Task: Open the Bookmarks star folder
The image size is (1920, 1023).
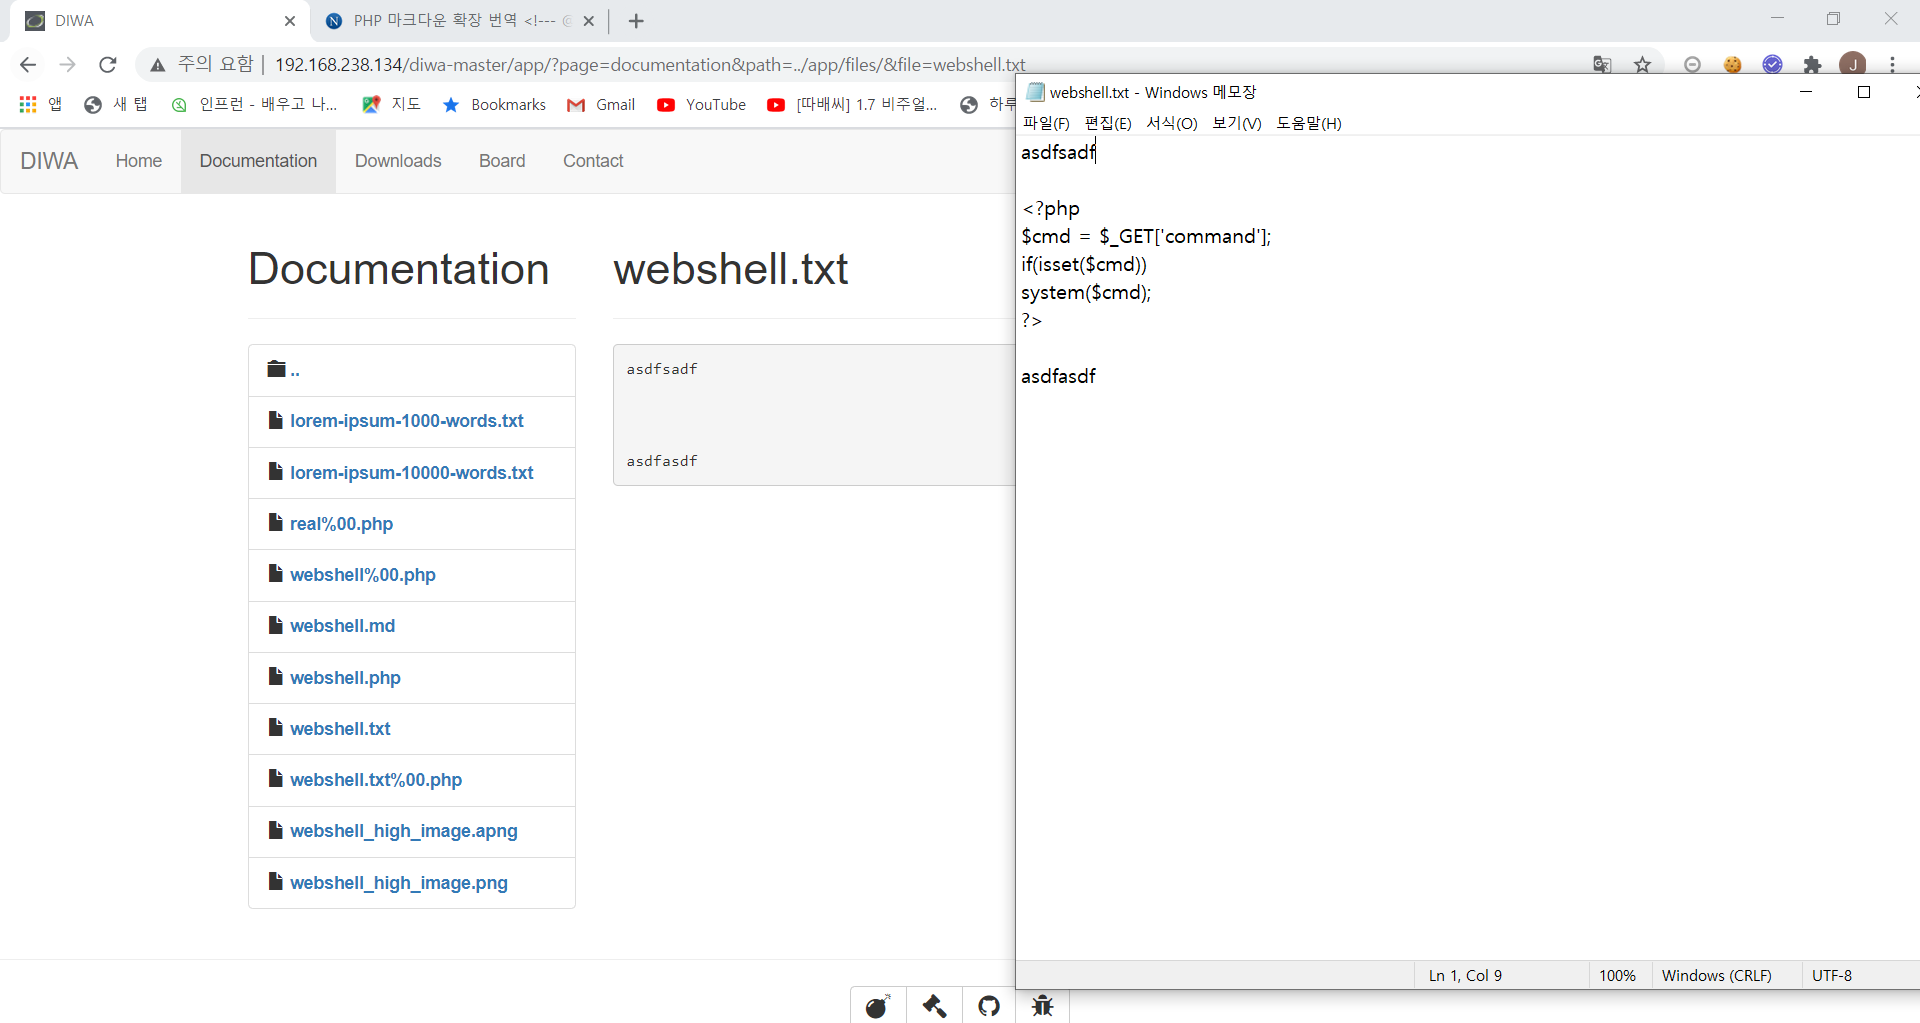Action: click(494, 104)
